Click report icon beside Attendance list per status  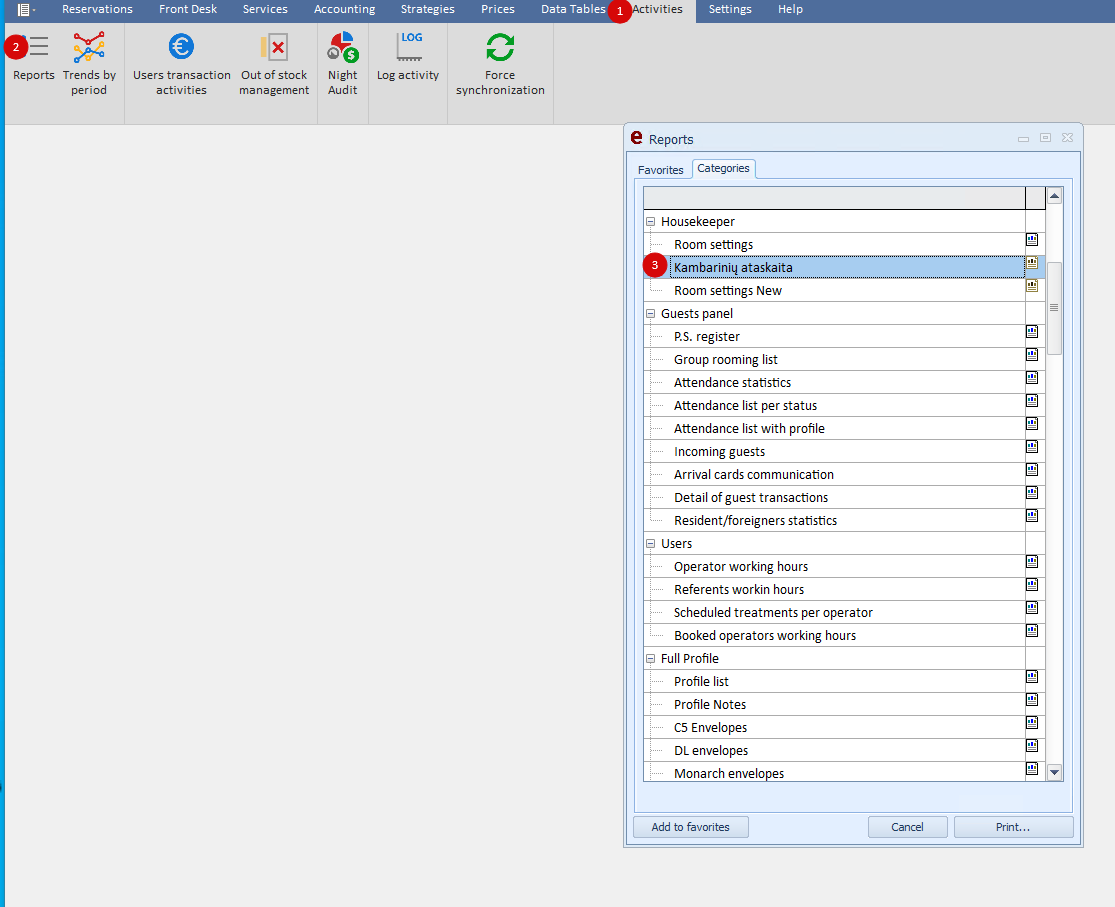tap(1032, 401)
